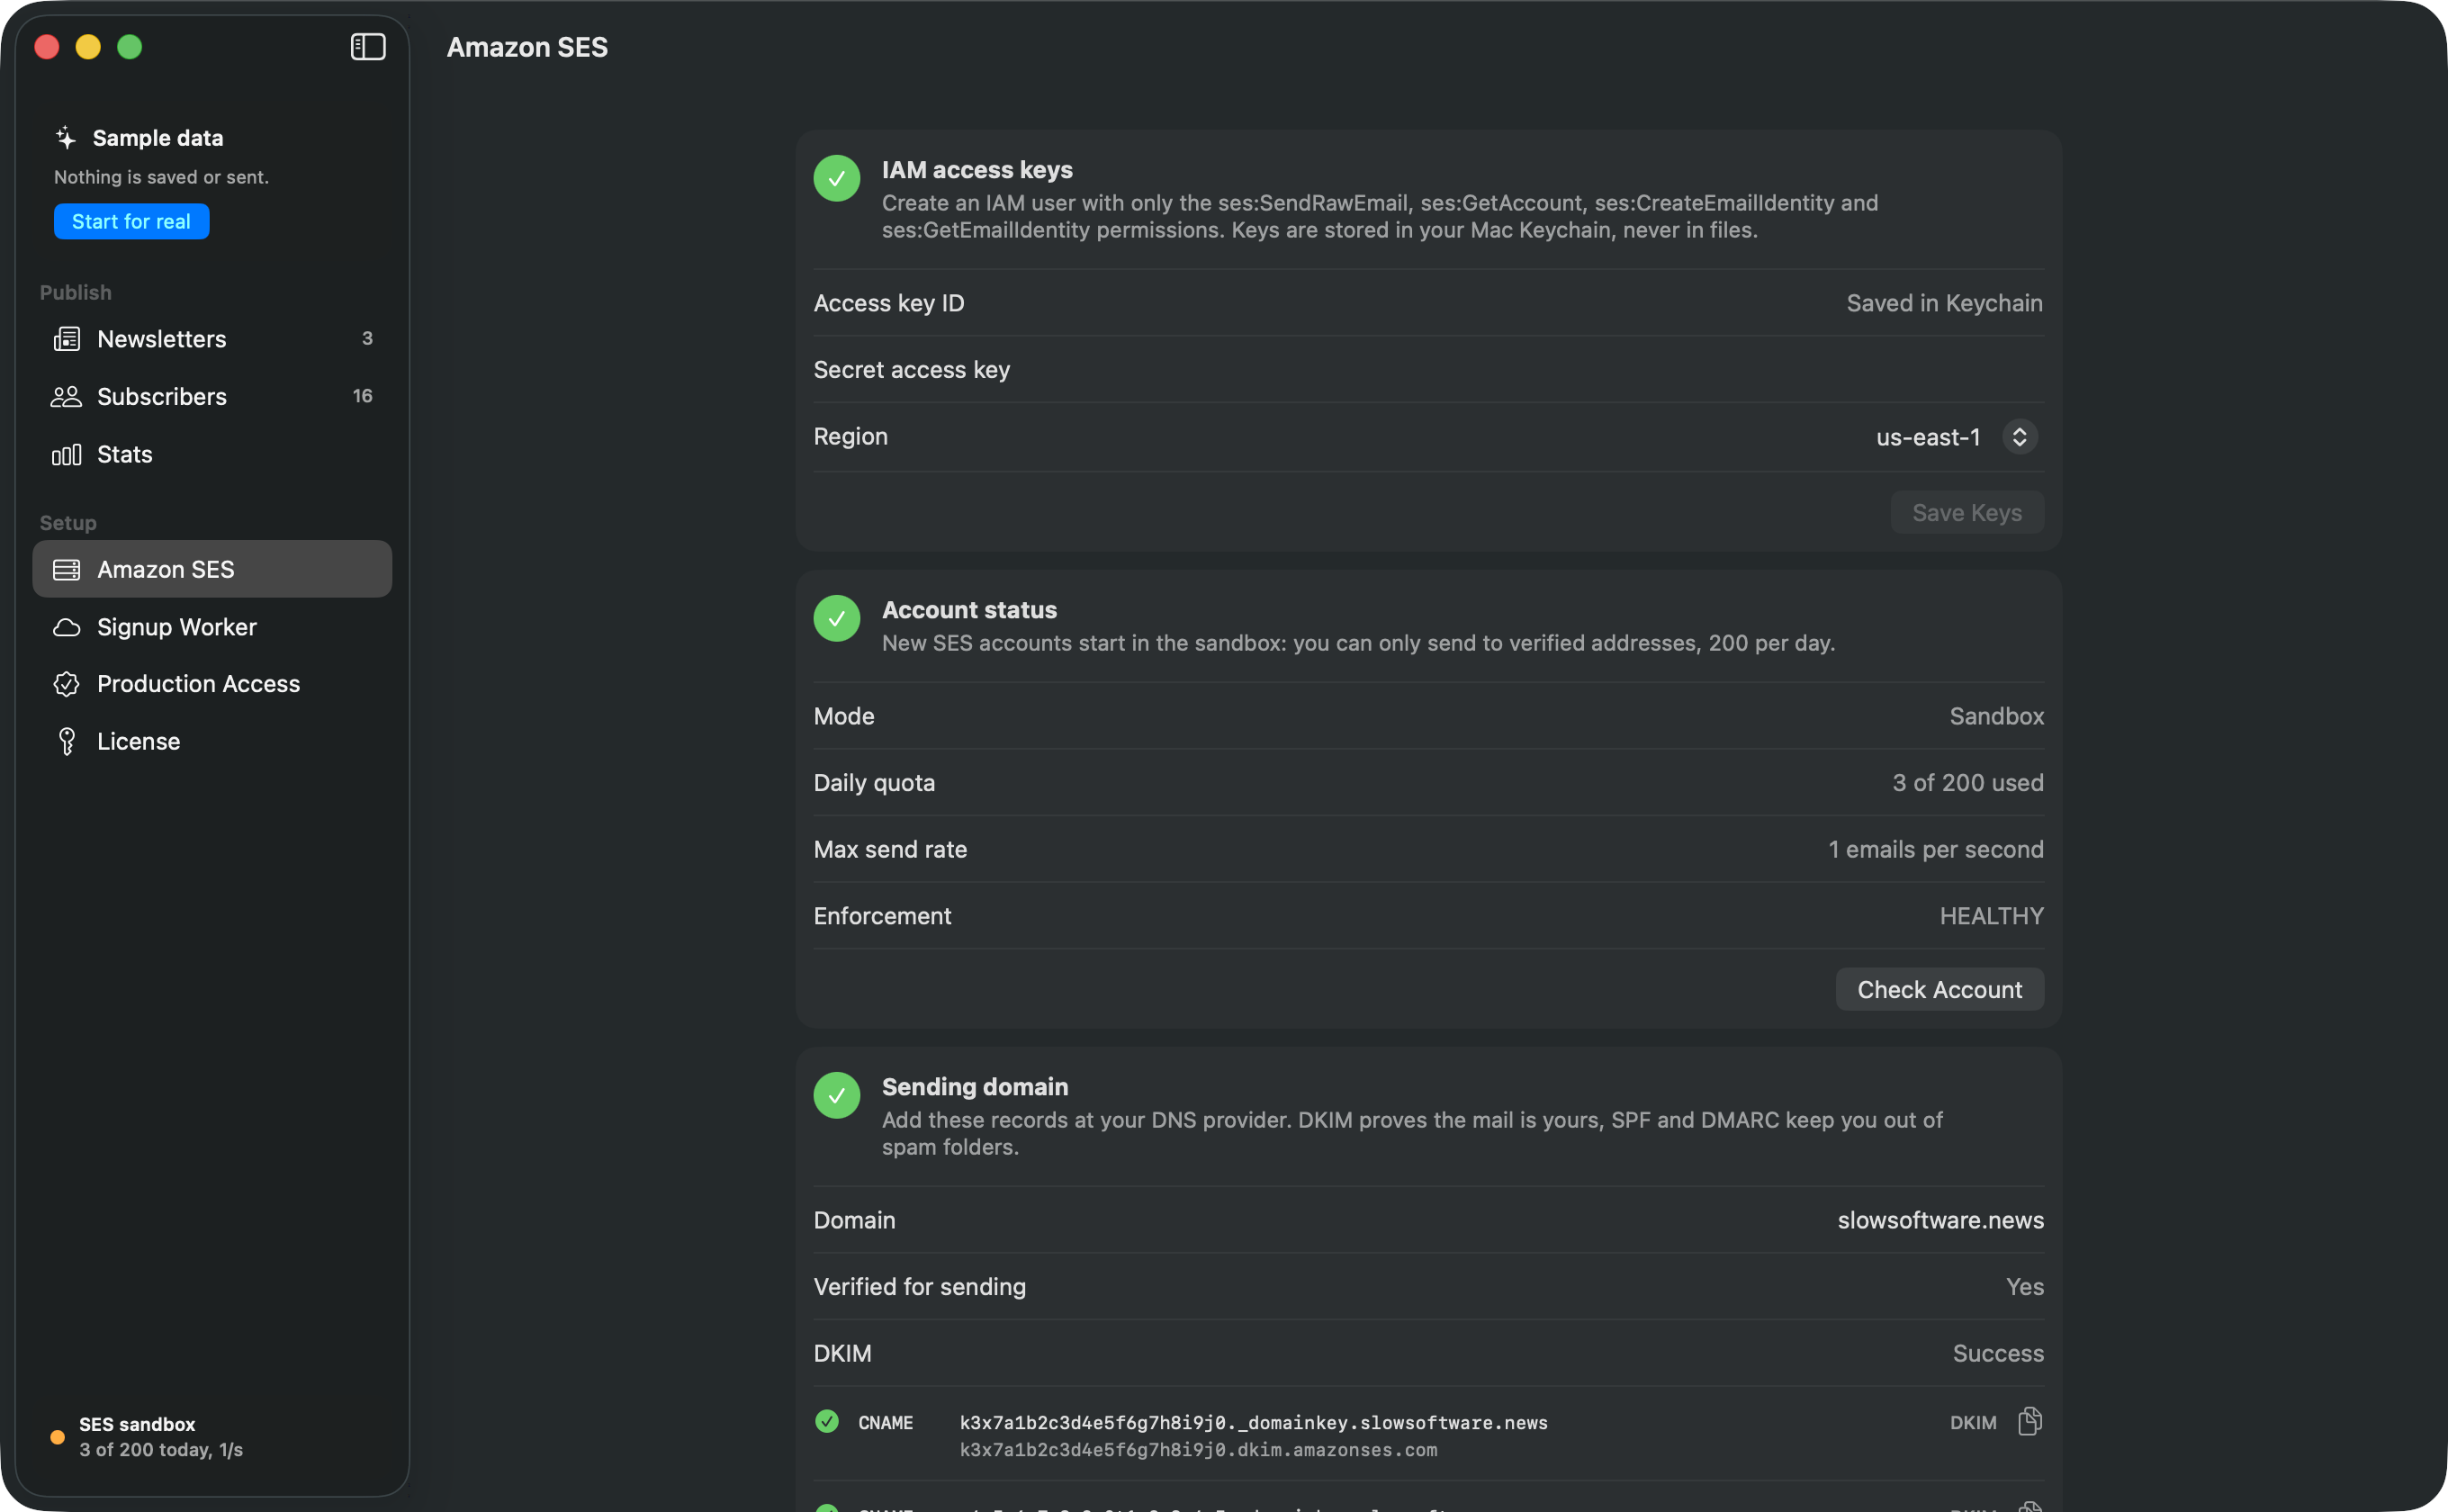The height and width of the screenshot is (1512, 2448).
Task: Click the orange SES sandbox status dot
Action: point(58,1437)
